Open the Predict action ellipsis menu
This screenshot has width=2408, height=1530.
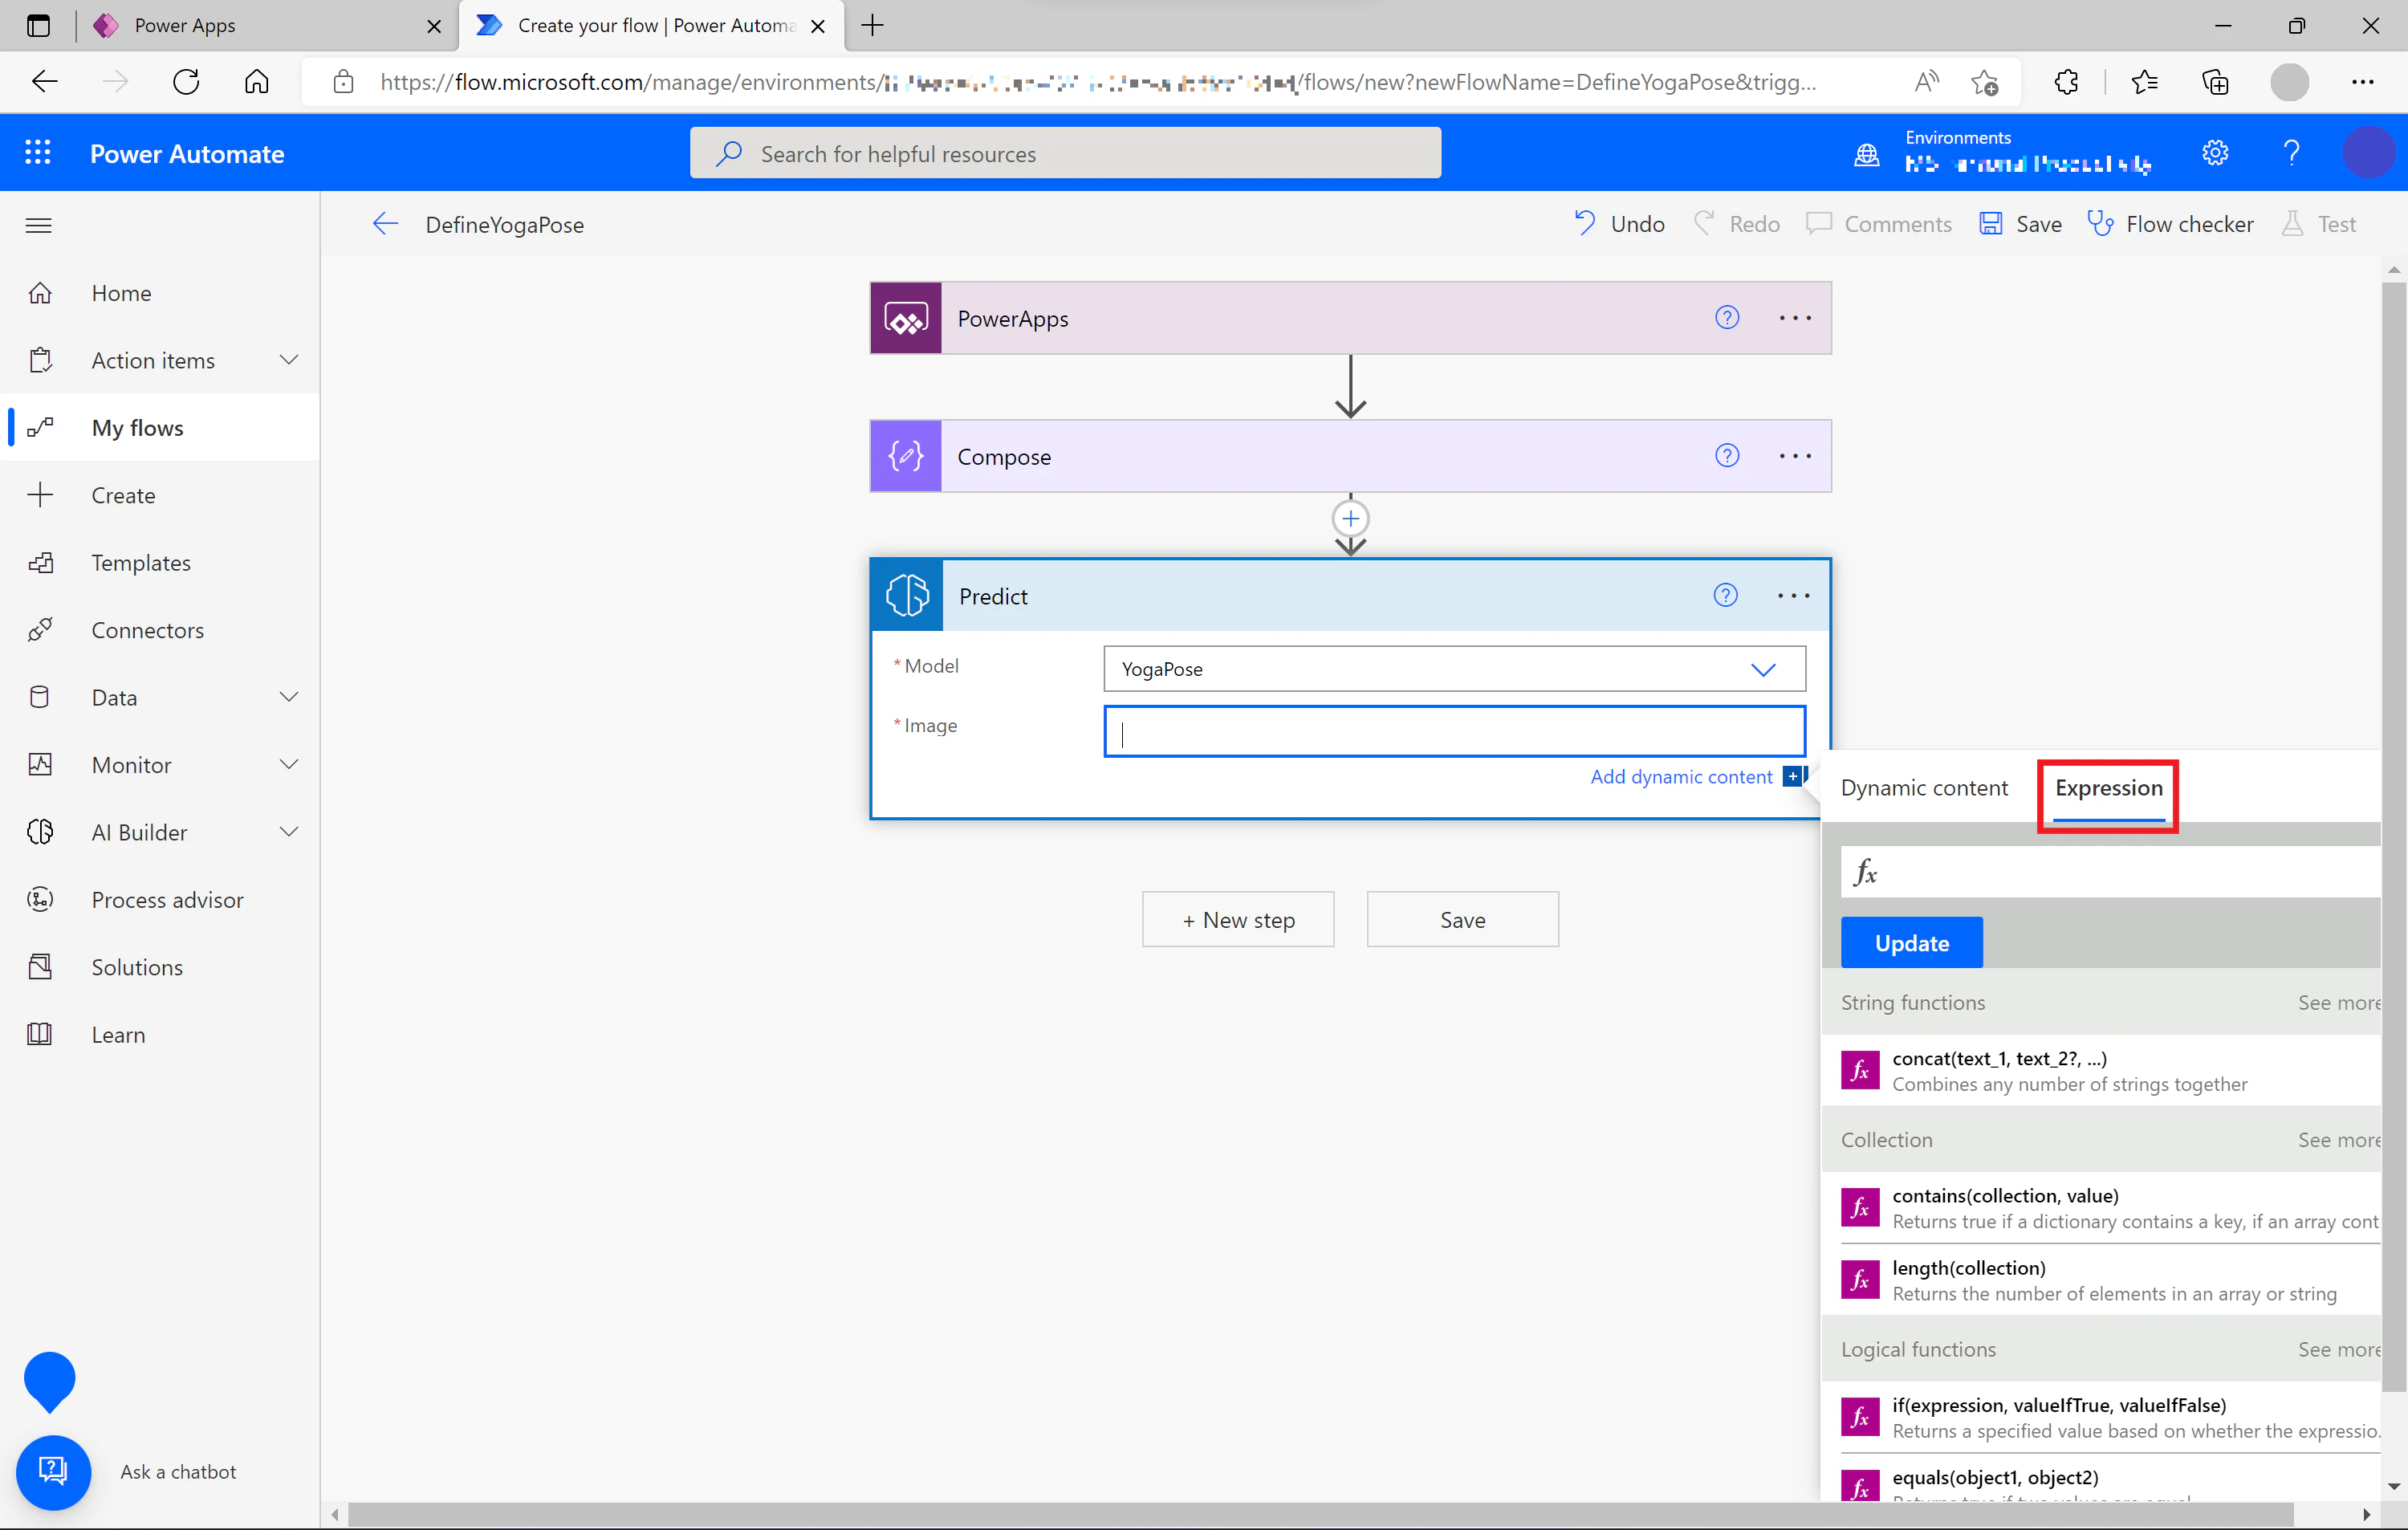coord(1794,596)
